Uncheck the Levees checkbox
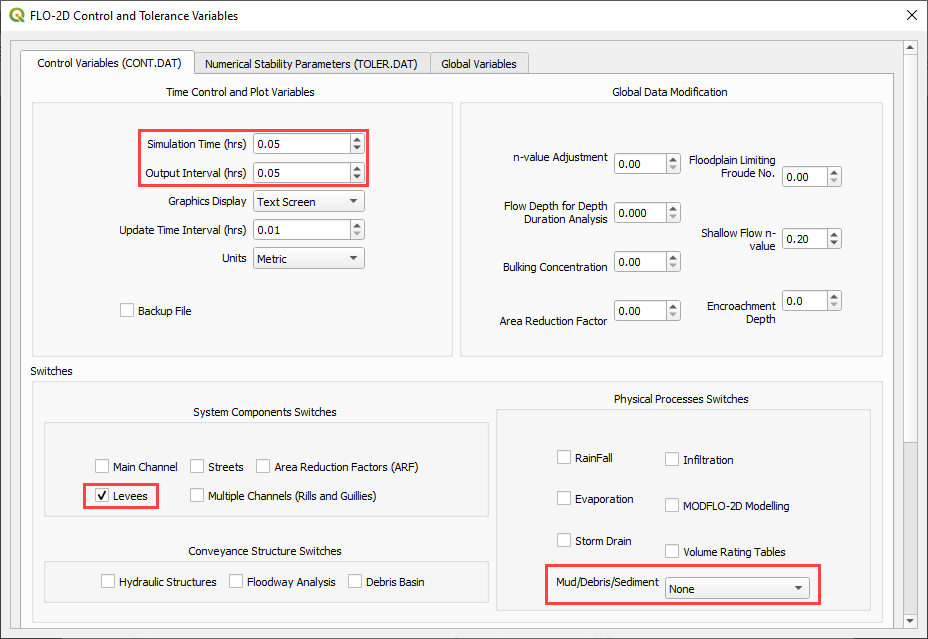928x639 pixels. (102, 495)
